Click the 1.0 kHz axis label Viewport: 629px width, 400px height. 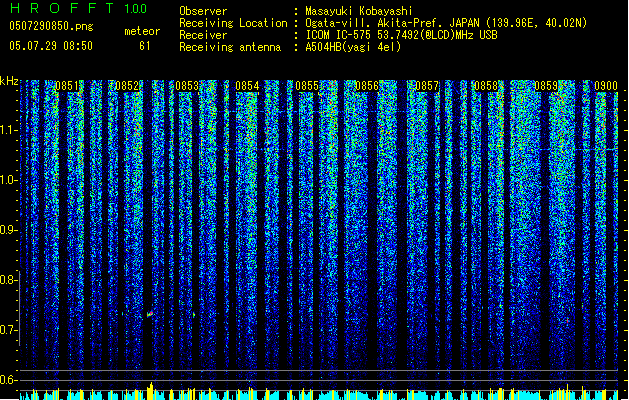pyautogui.click(x=8, y=180)
